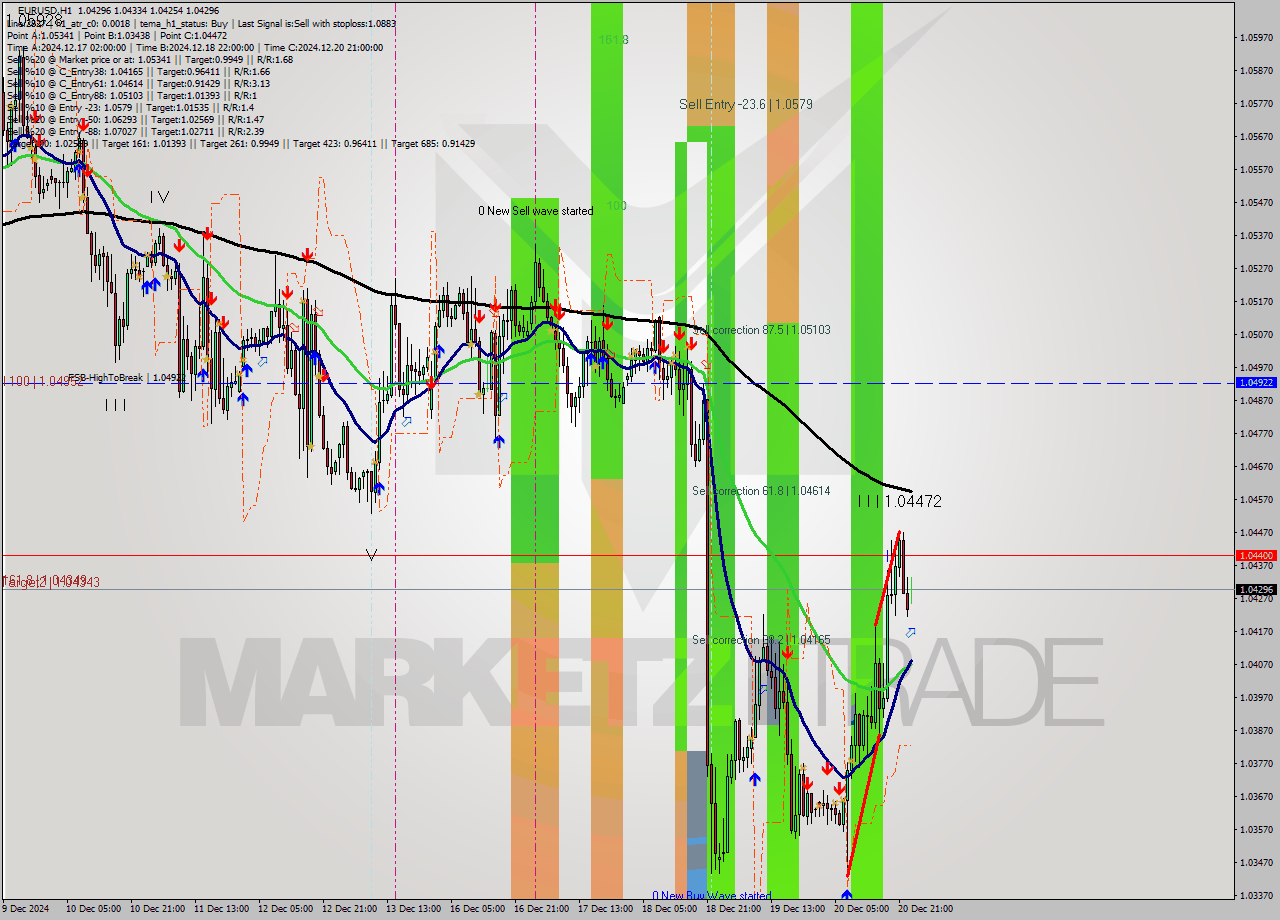
Task: Click the '0 New Buy Wave started' label
Action: point(712,896)
